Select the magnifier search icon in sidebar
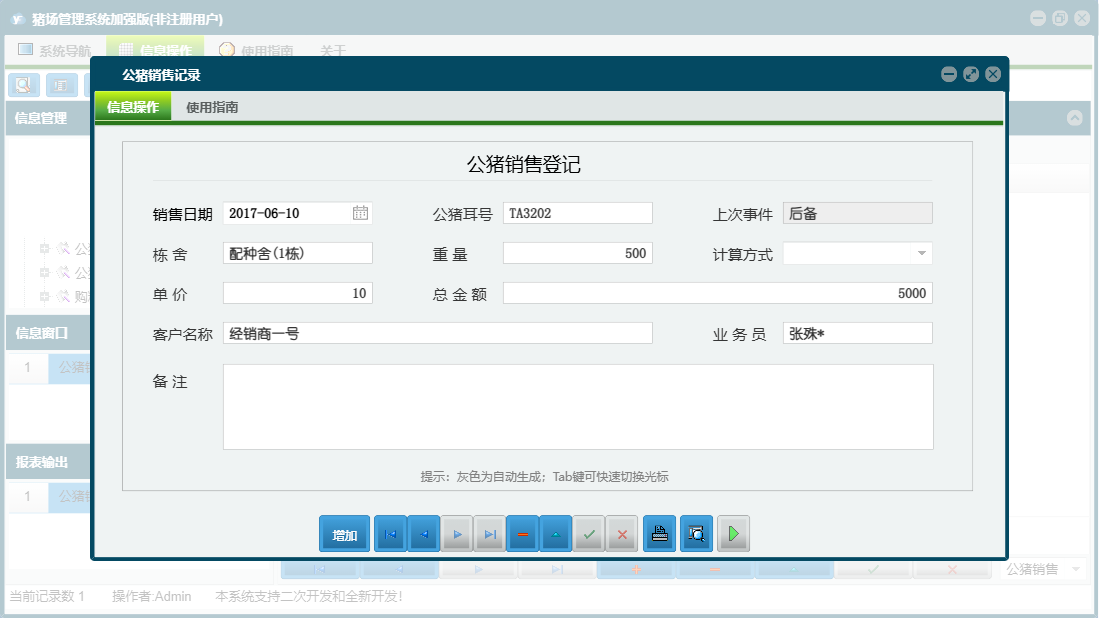Image resolution: width=1099 pixels, height=618 pixels. (23, 84)
